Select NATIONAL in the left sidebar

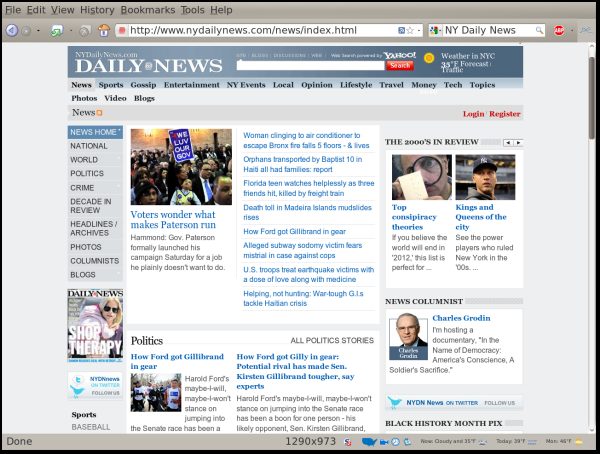coord(95,146)
